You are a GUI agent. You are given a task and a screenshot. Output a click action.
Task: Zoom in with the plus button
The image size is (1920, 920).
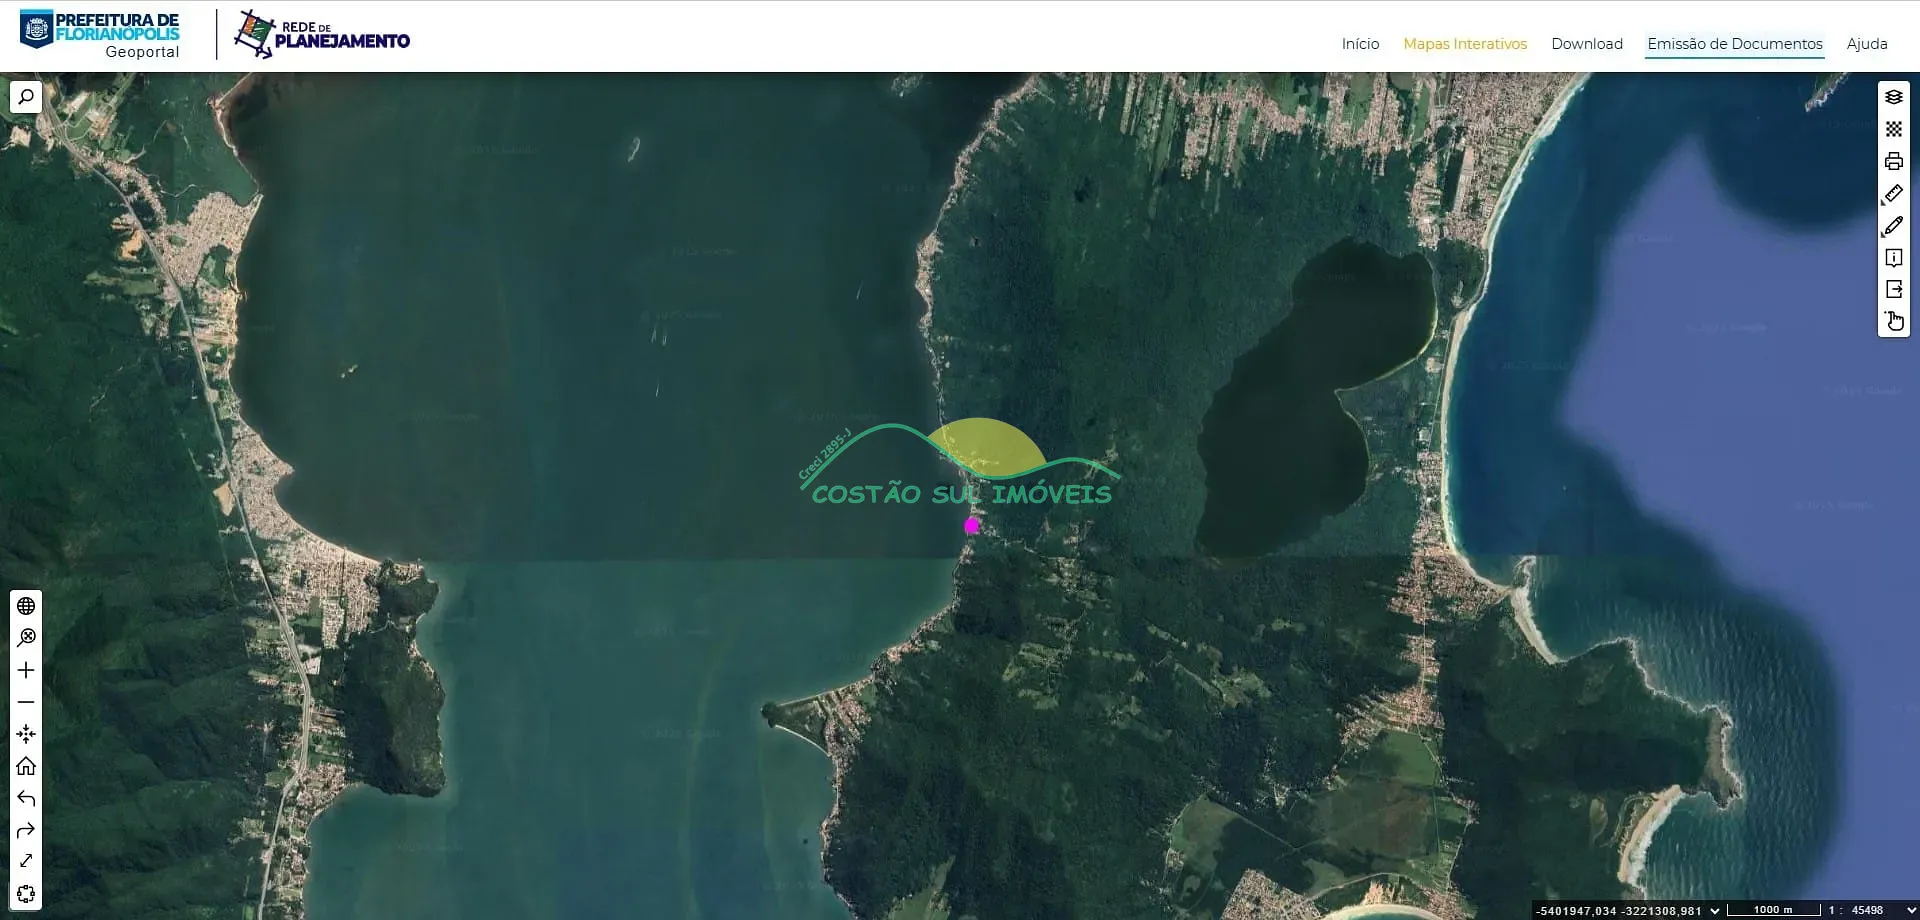tap(26, 670)
